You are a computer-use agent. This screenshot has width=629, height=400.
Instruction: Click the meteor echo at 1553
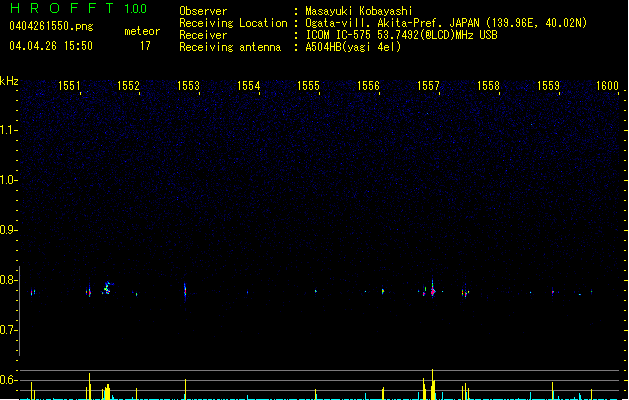185,291
